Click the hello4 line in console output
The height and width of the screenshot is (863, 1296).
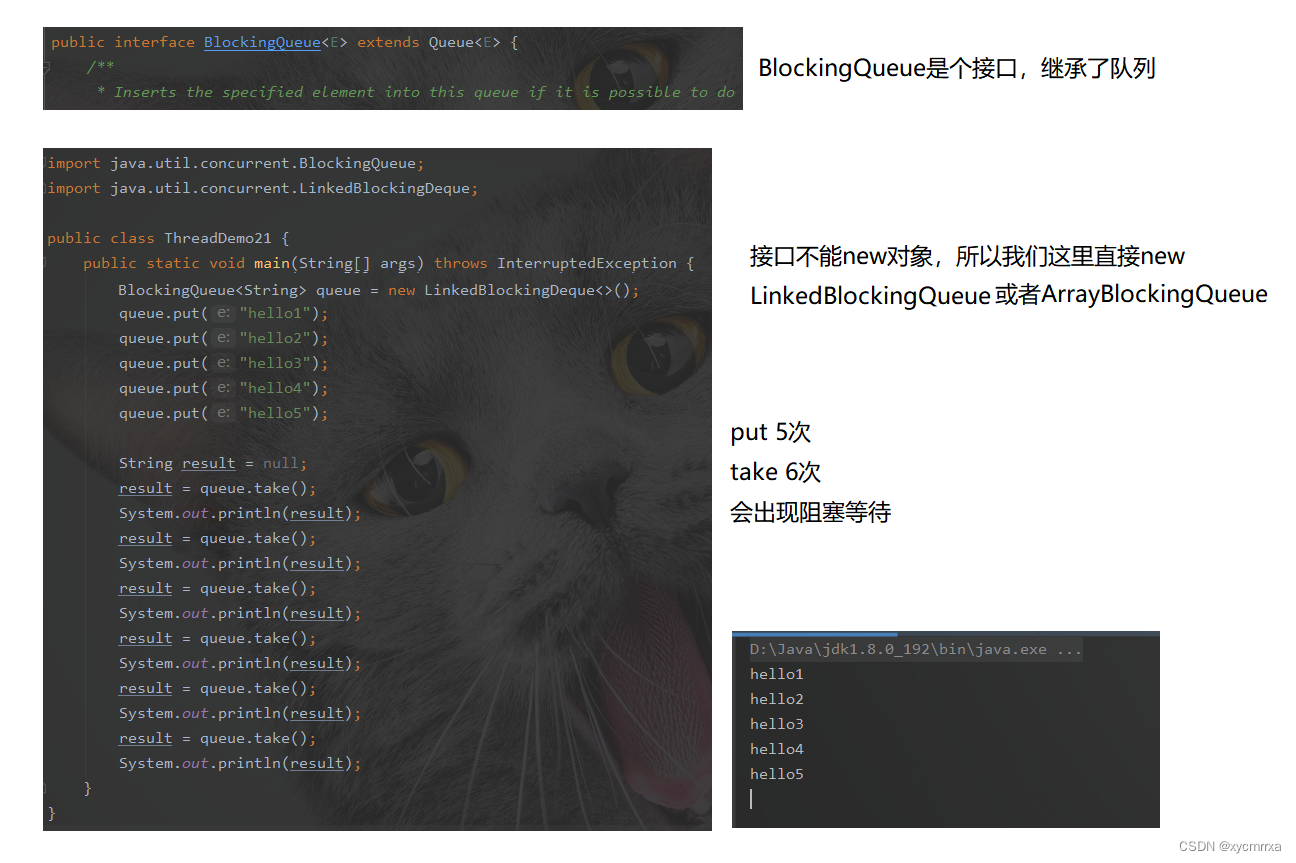coord(777,749)
